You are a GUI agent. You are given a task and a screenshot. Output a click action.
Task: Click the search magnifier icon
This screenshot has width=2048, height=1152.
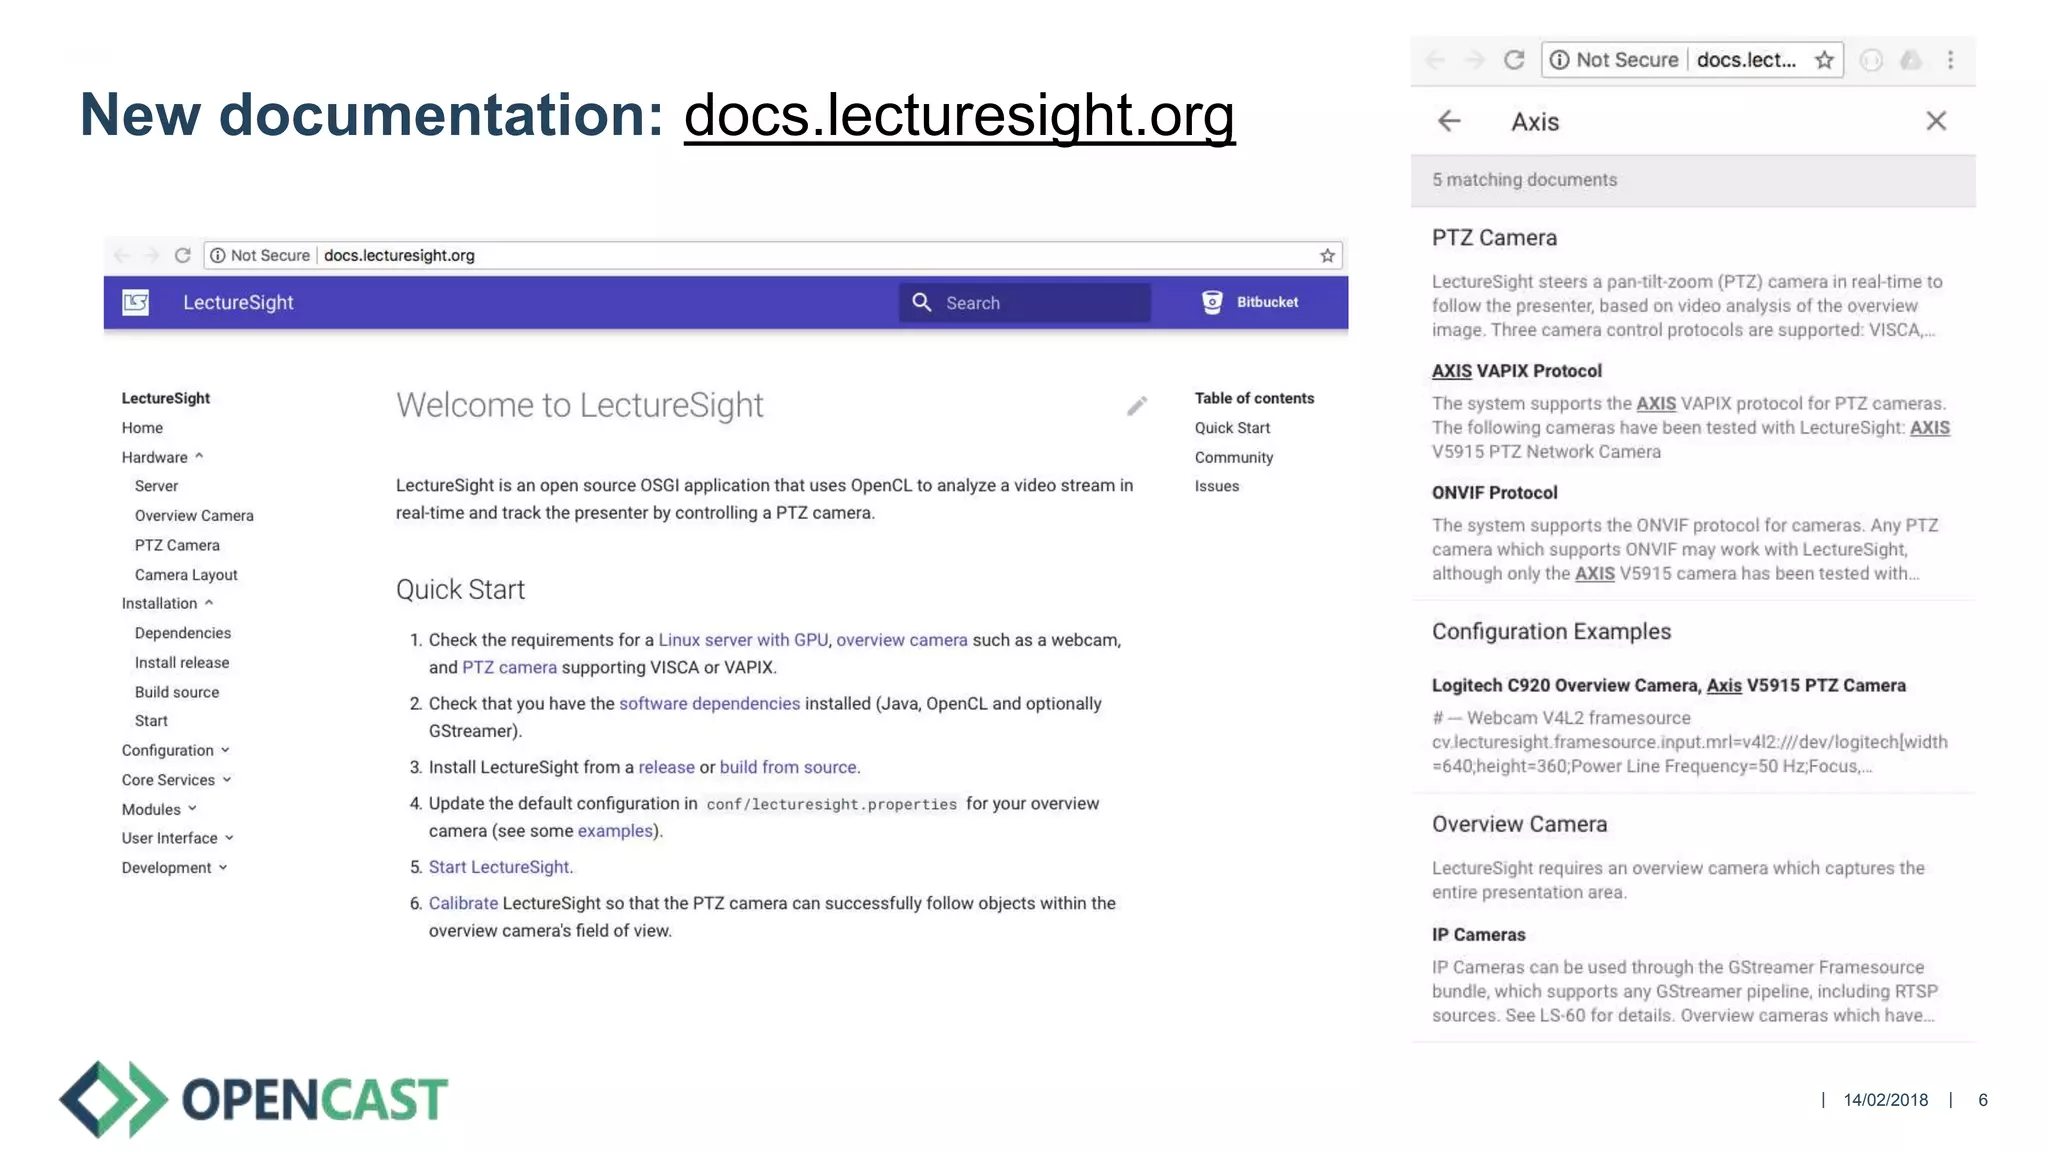coord(922,302)
